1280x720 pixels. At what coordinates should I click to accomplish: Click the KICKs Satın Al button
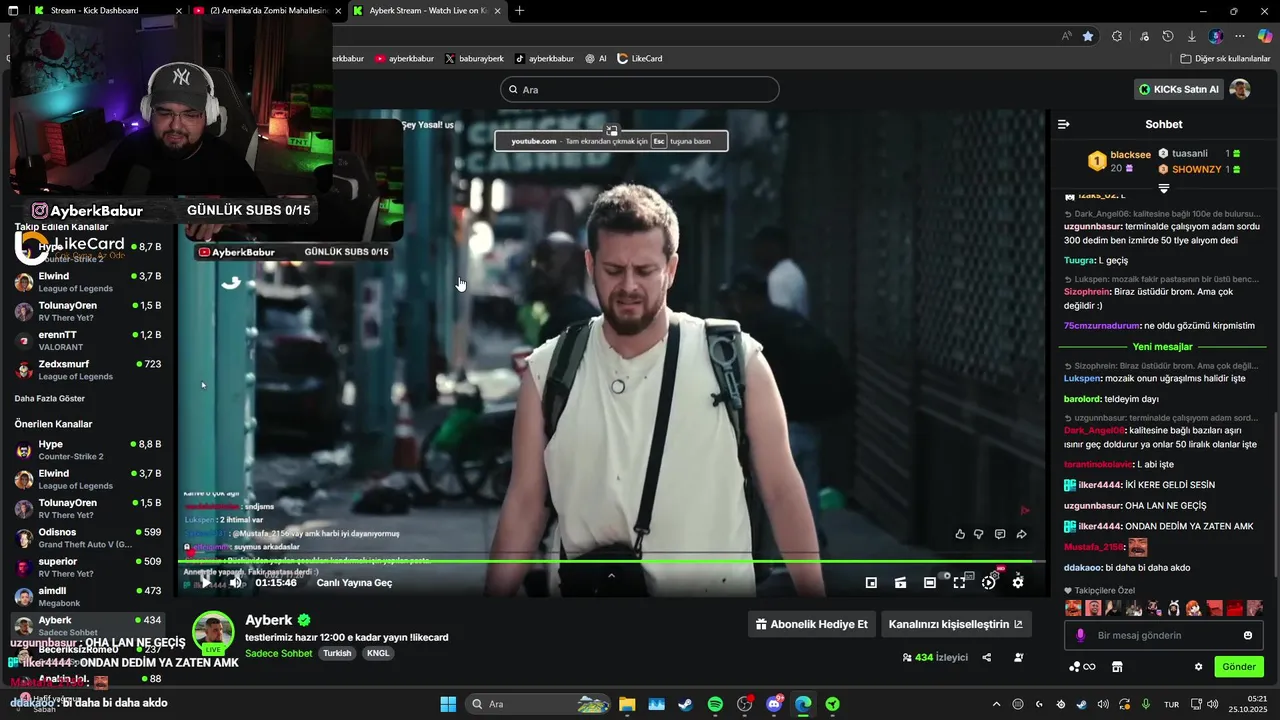[1180, 89]
